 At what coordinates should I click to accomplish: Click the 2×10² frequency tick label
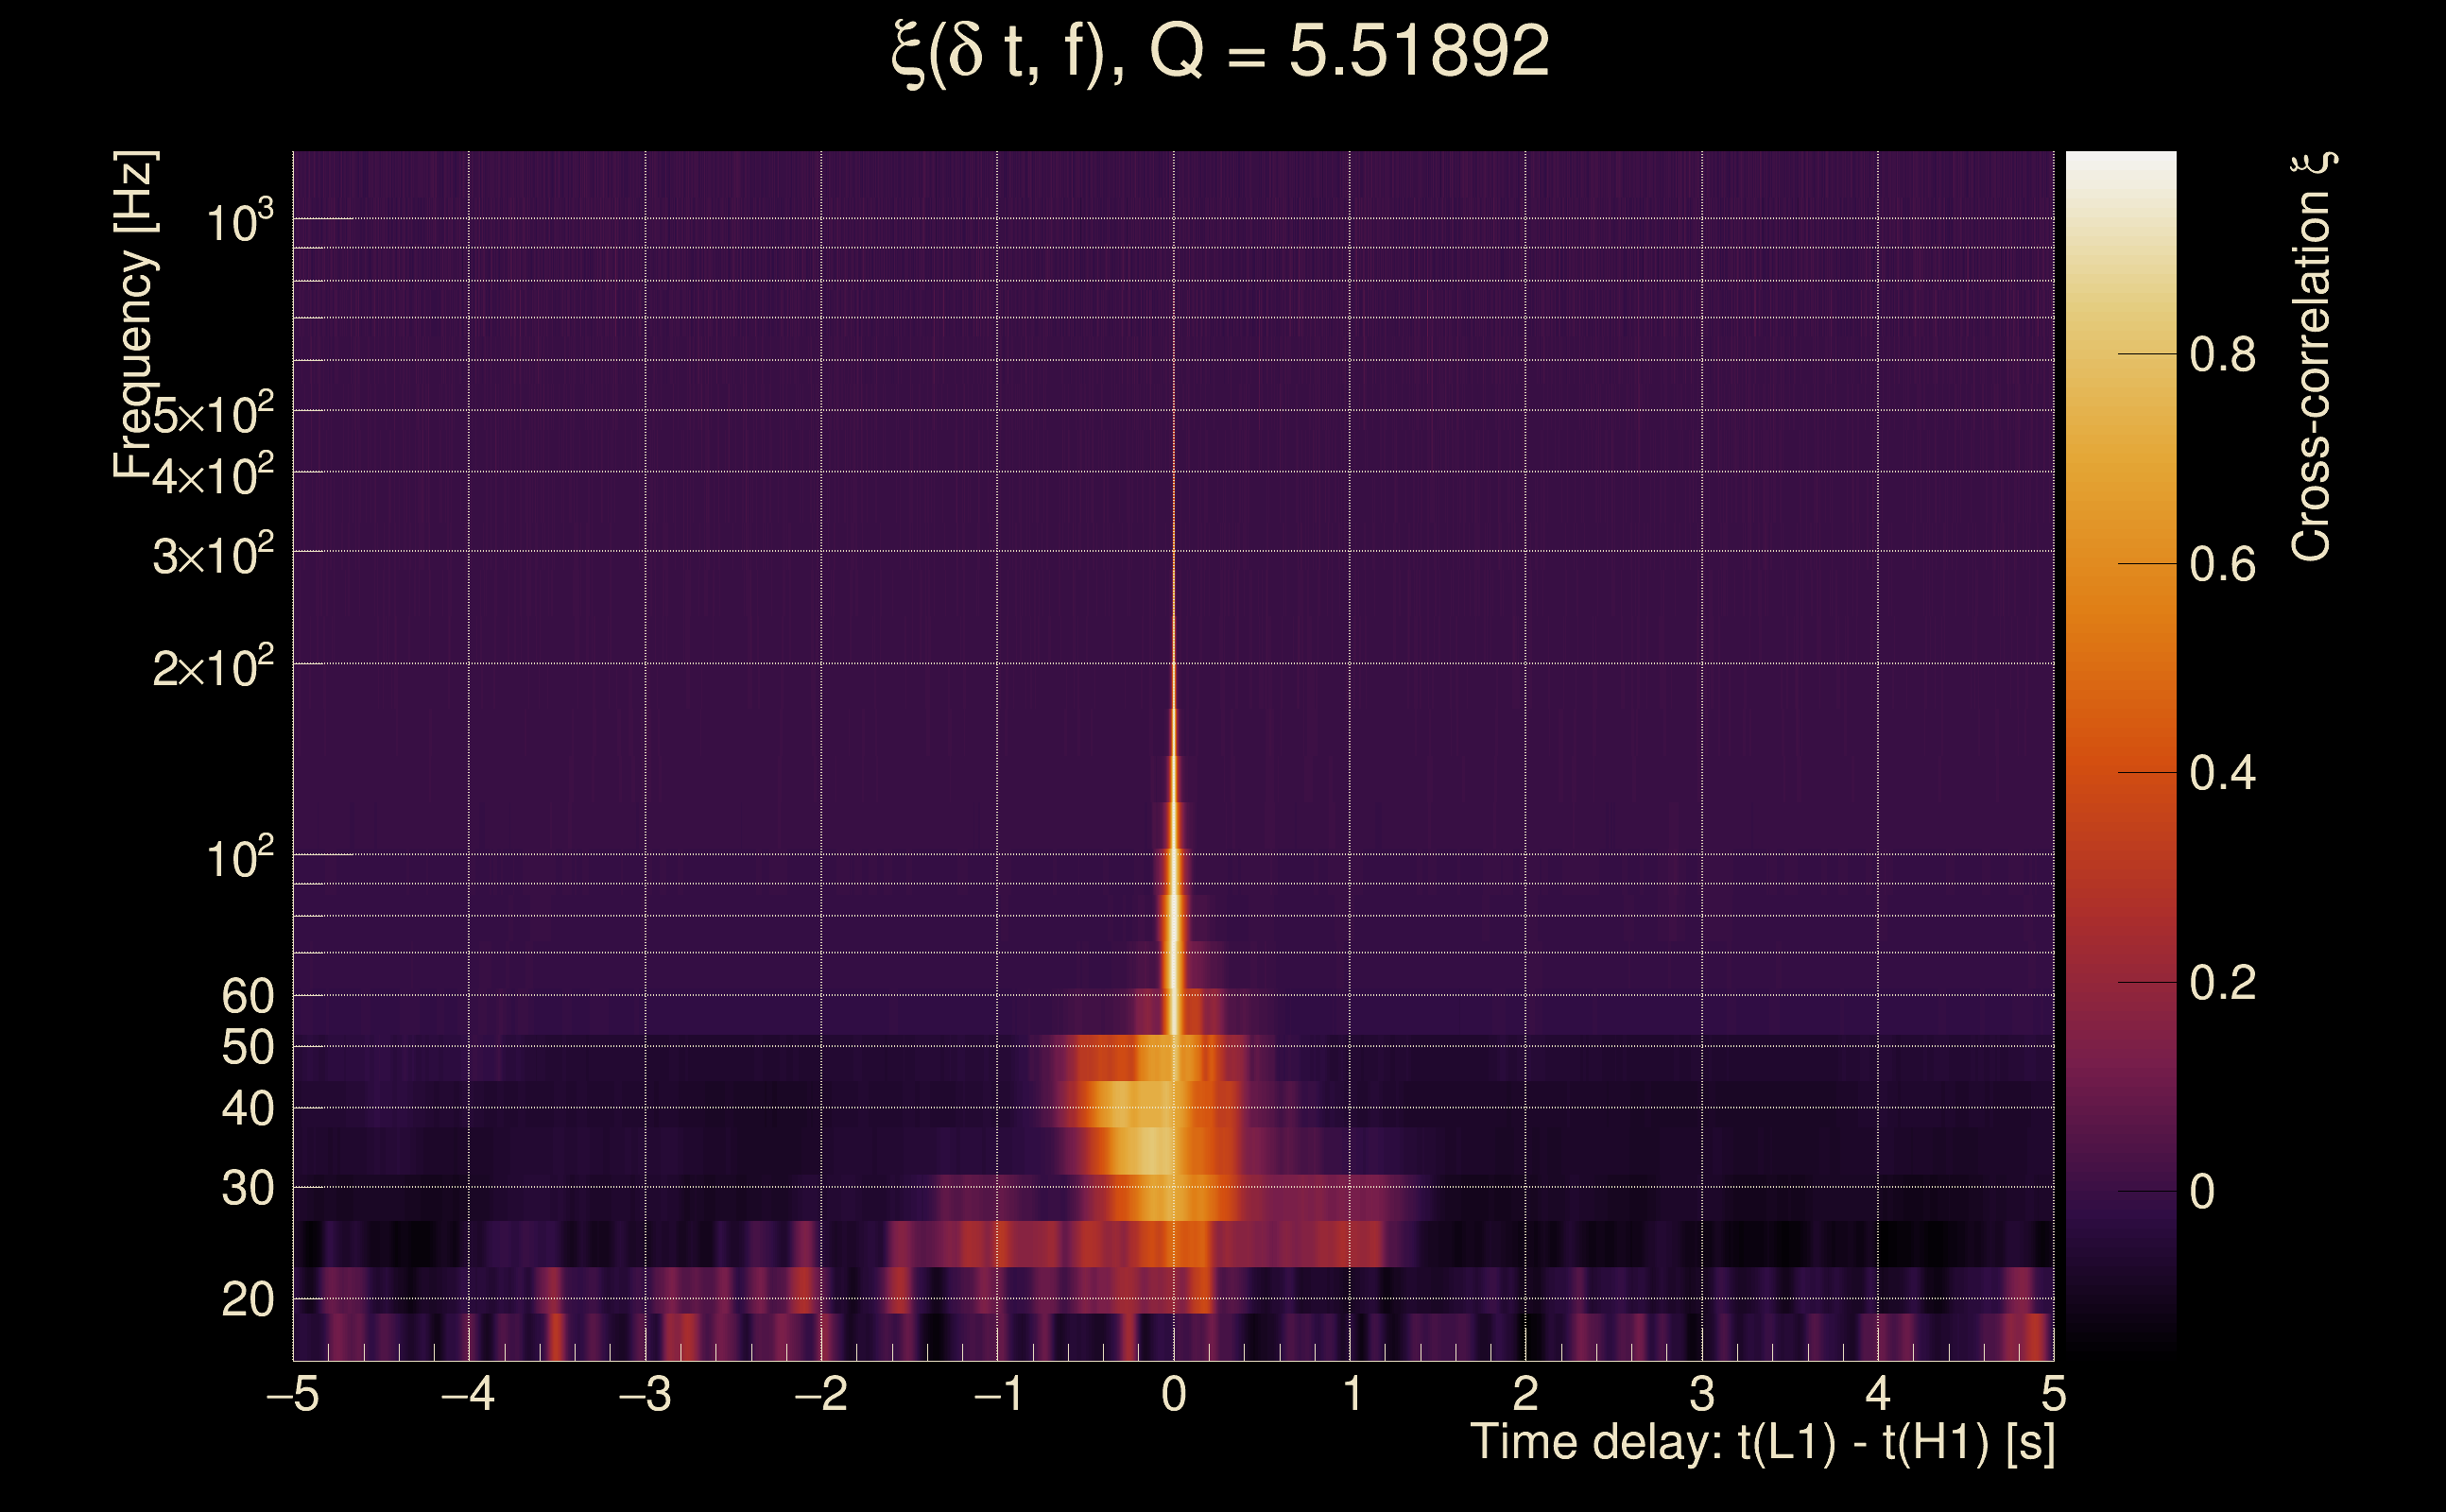[x=213, y=667]
